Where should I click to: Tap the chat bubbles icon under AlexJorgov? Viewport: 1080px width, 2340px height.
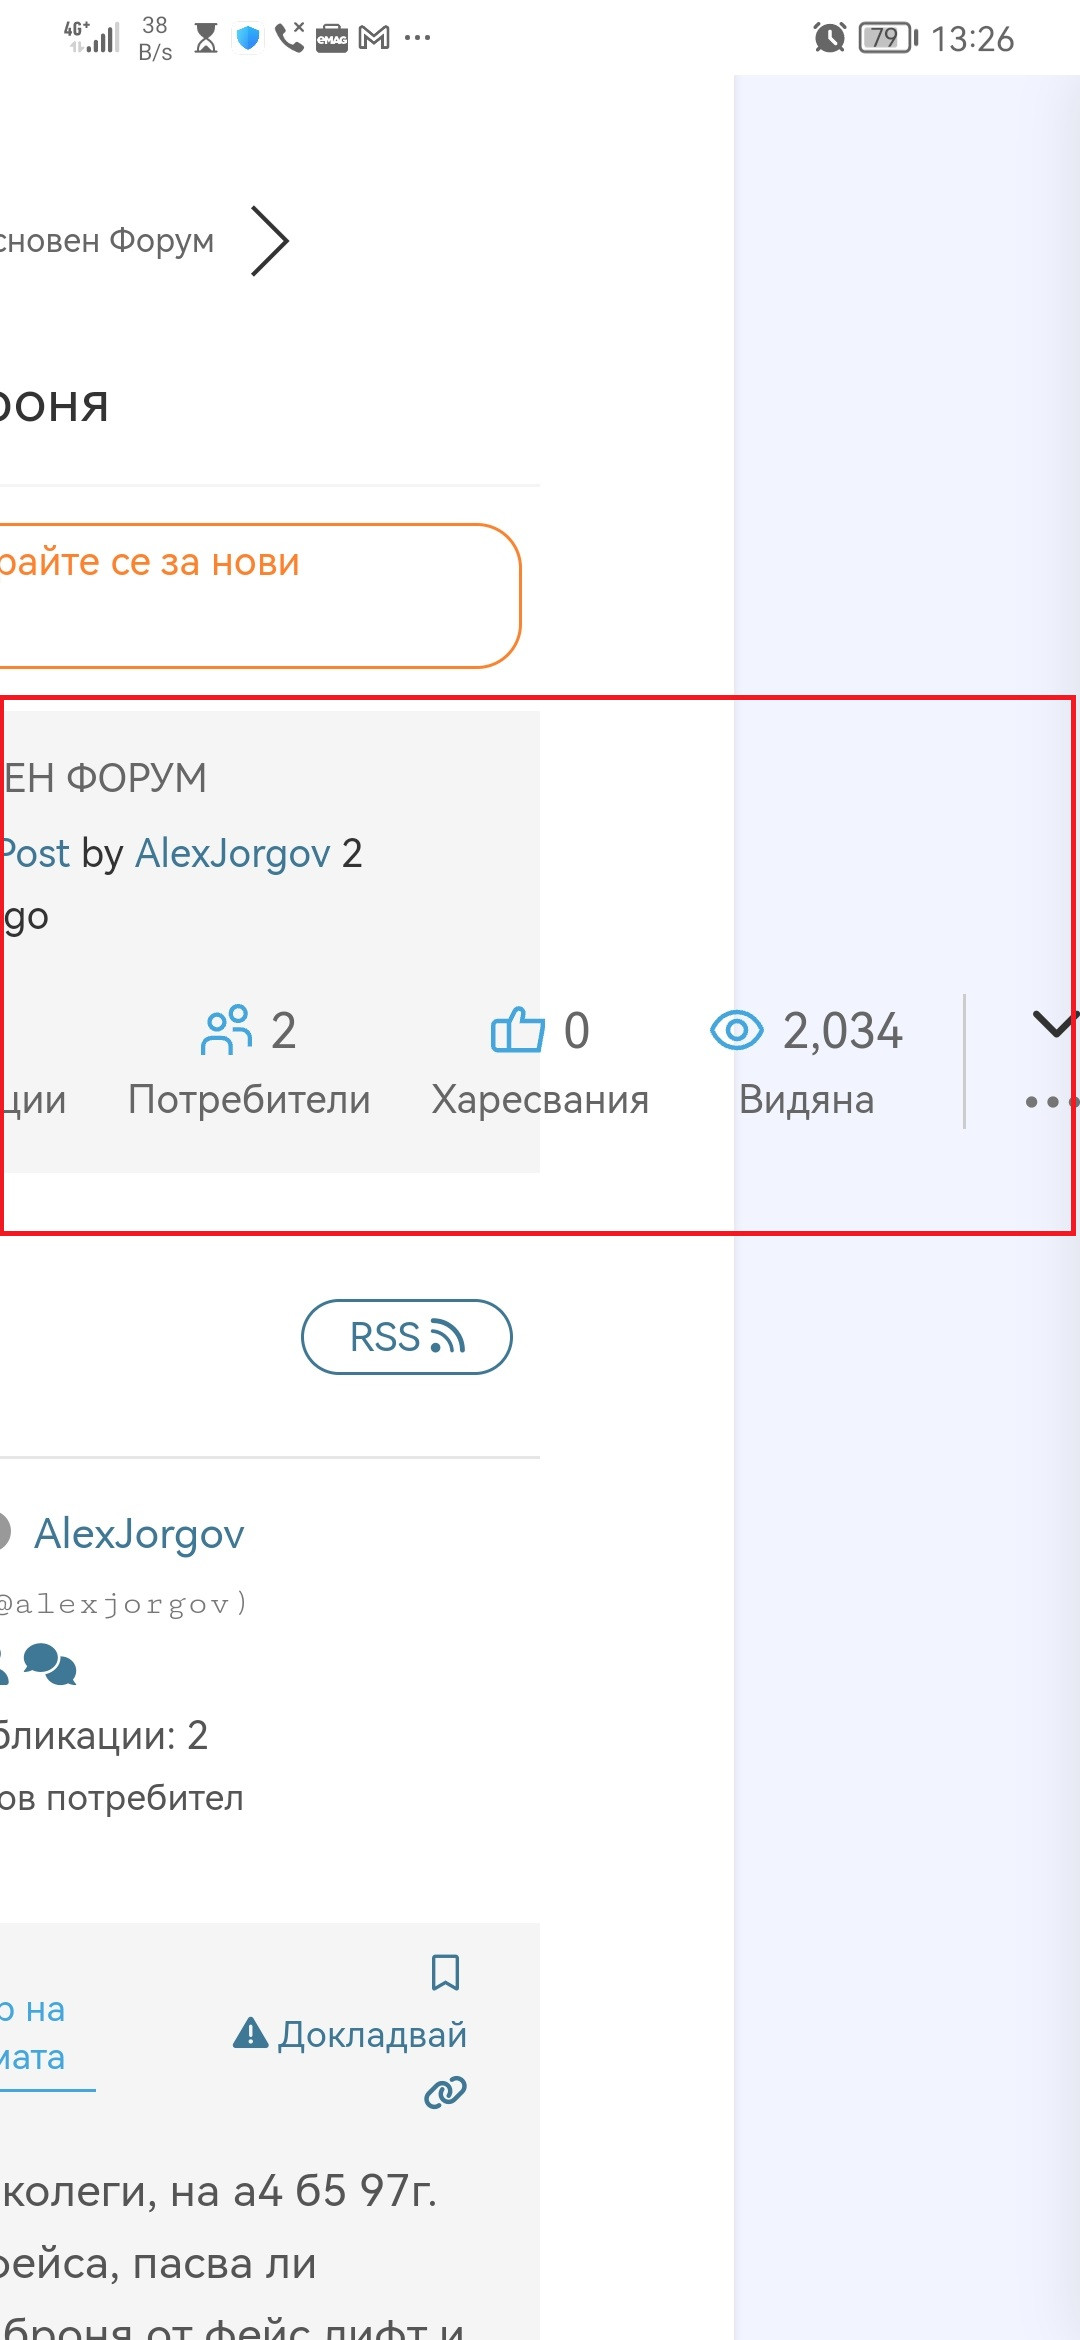click(x=50, y=1665)
